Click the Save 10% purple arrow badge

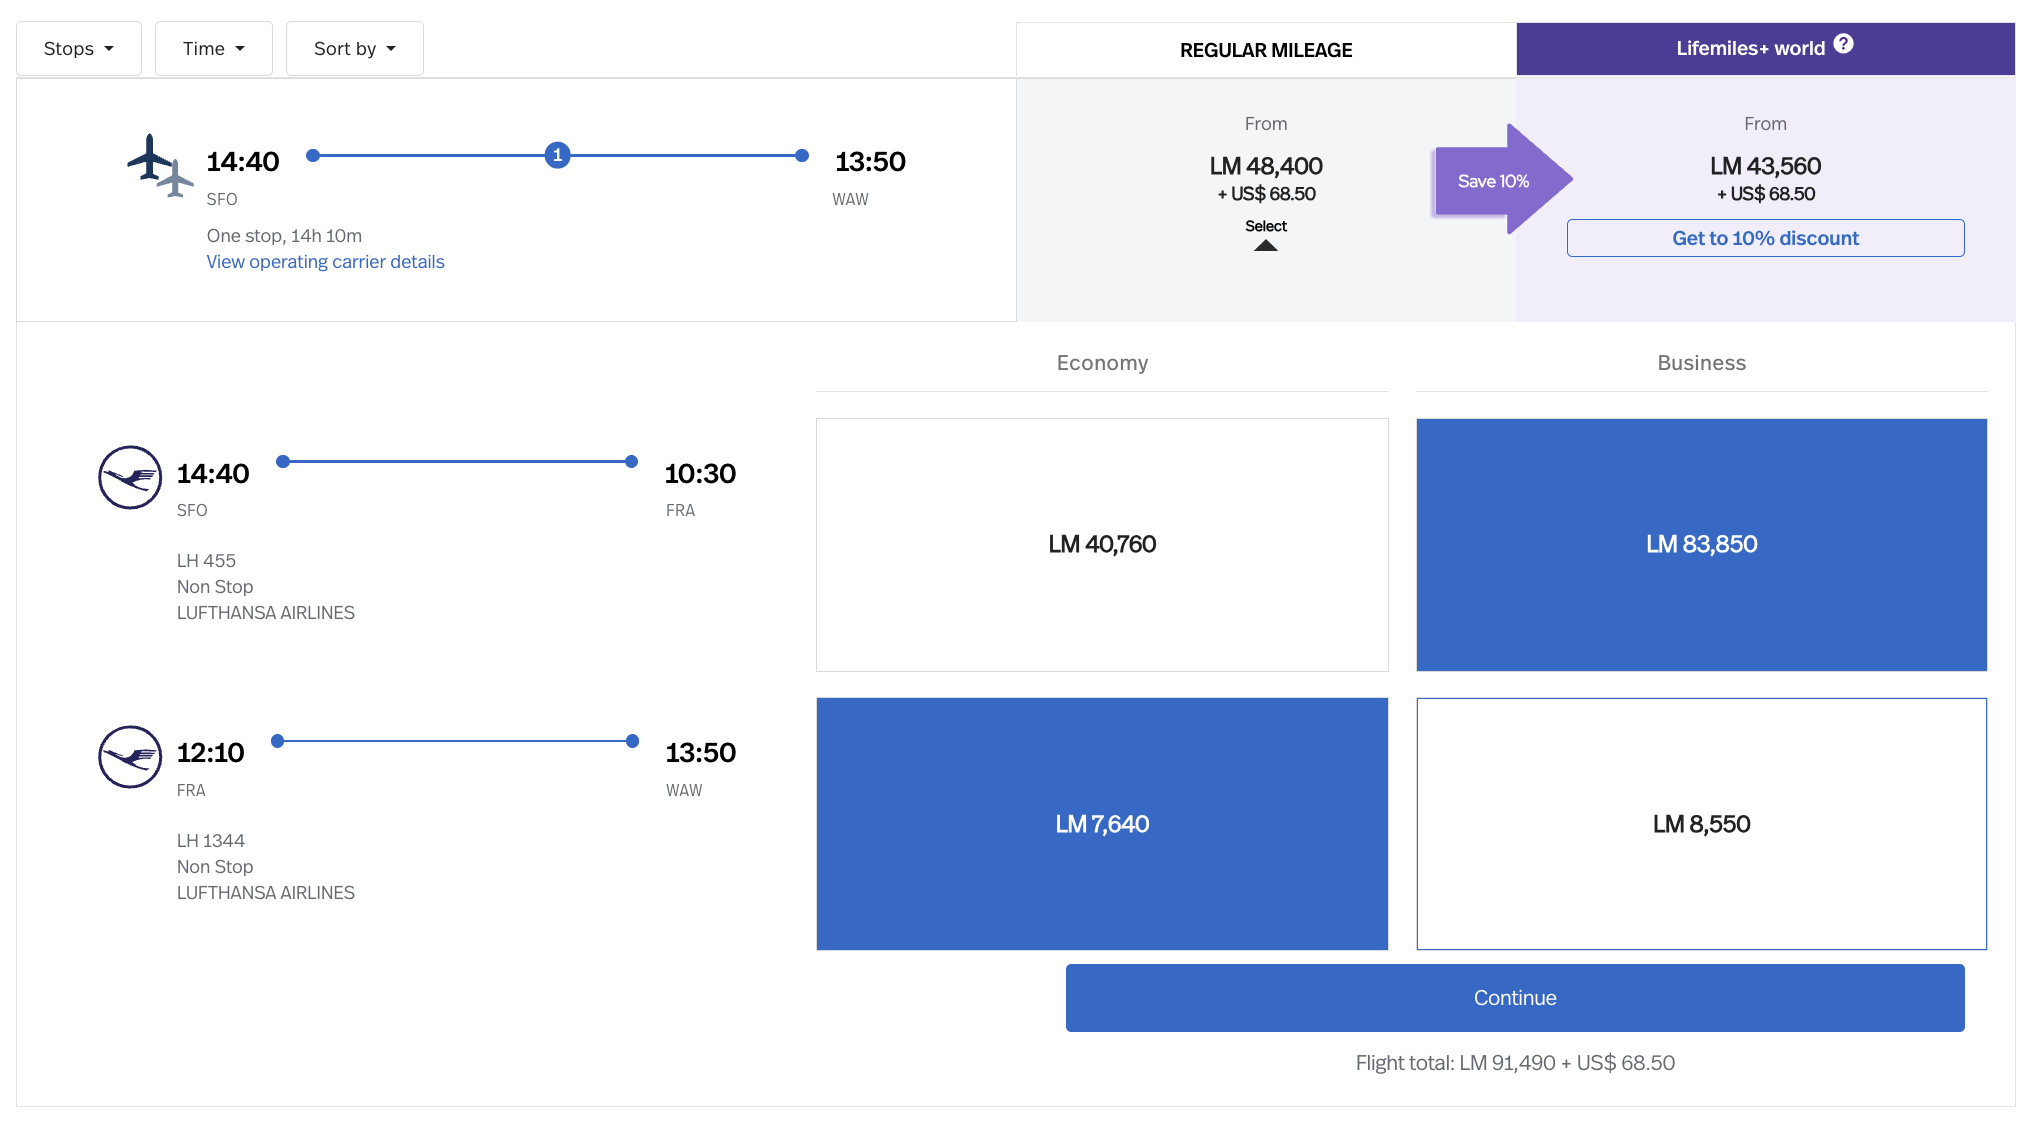pos(1497,181)
